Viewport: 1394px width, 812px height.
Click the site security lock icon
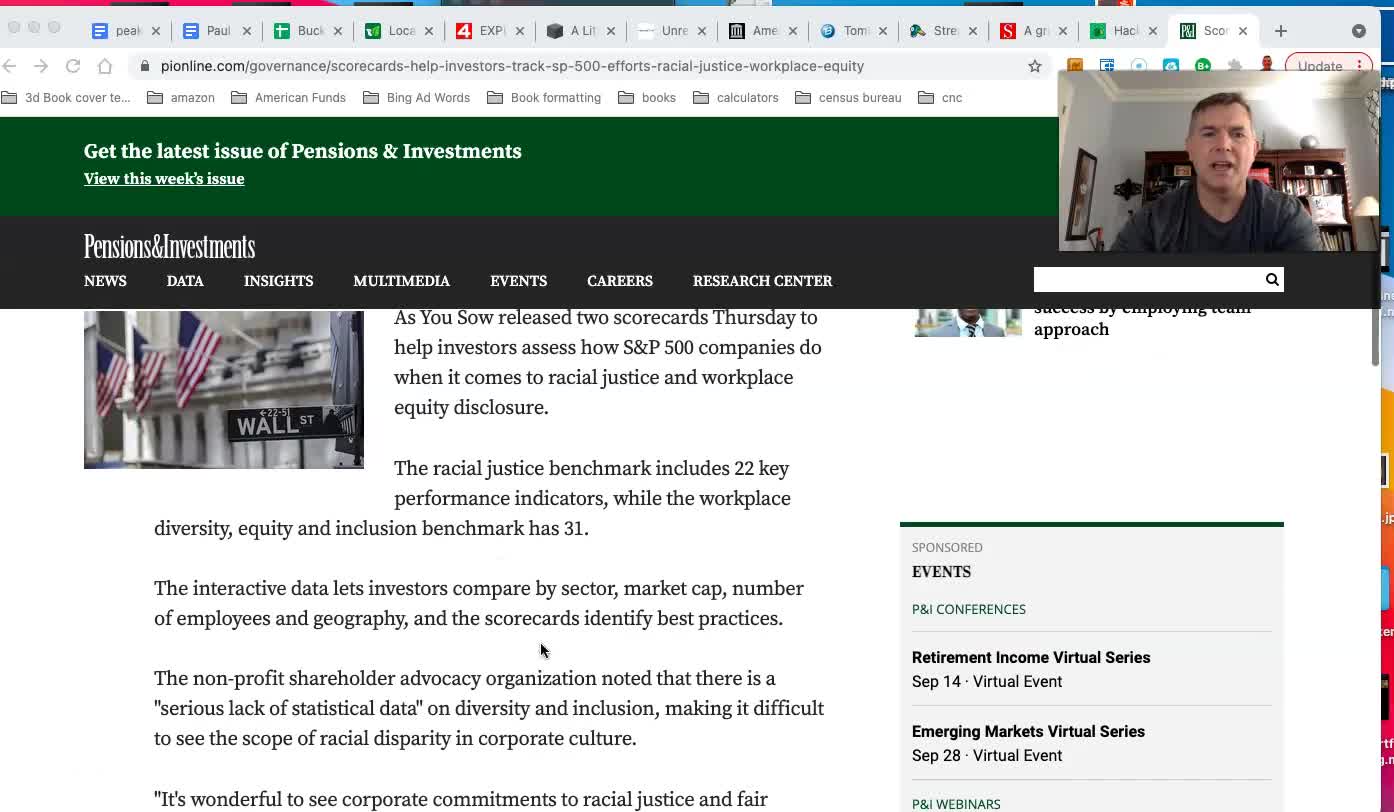pyautogui.click(x=145, y=66)
